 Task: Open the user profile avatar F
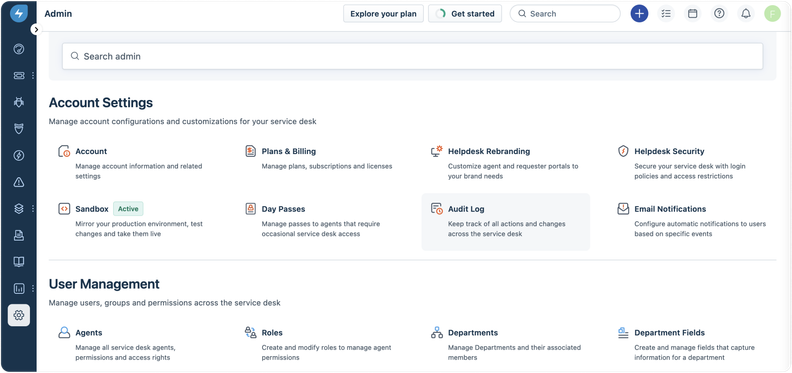point(772,14)
